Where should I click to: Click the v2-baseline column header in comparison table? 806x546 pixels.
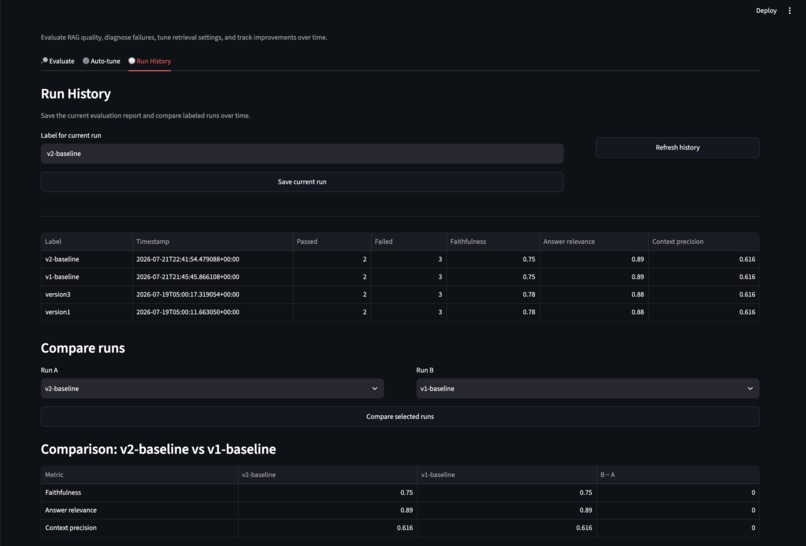click(x=327, y=475)
